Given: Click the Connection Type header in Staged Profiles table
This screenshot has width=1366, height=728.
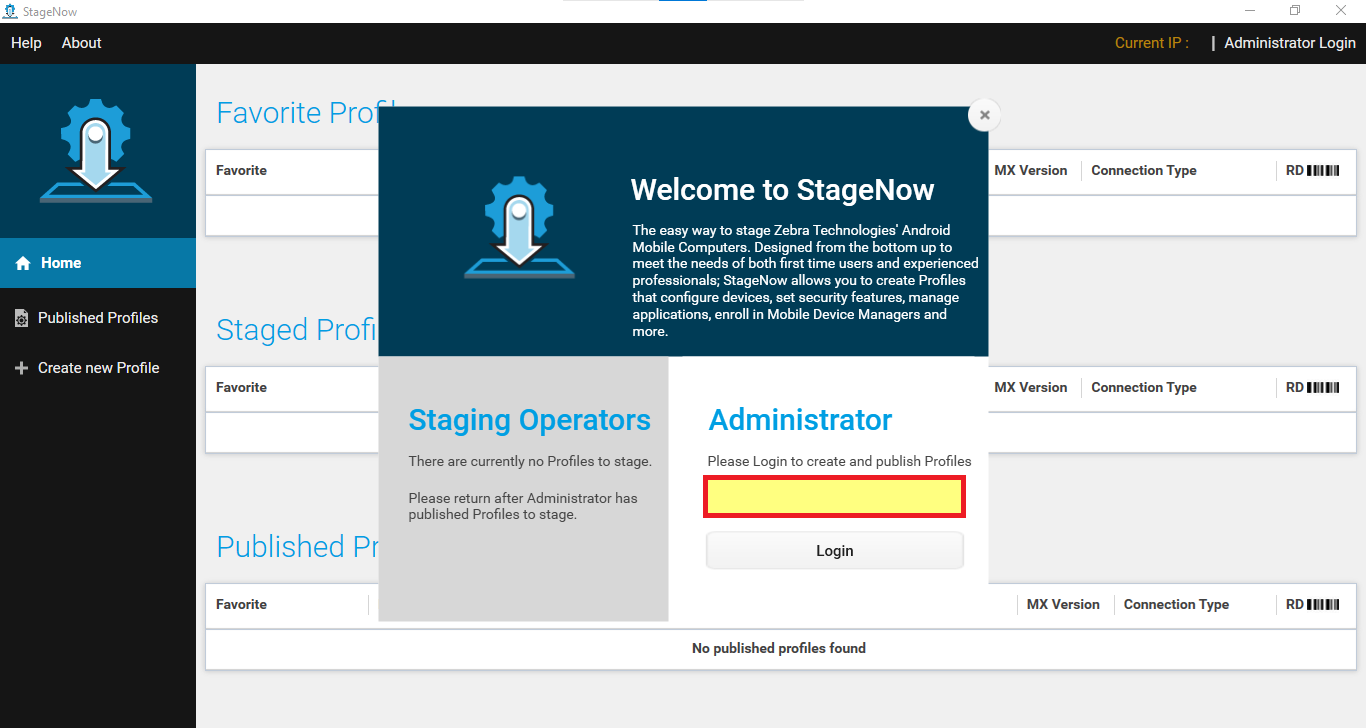Looking at the screenshot, I should [x=1144, y=387].
